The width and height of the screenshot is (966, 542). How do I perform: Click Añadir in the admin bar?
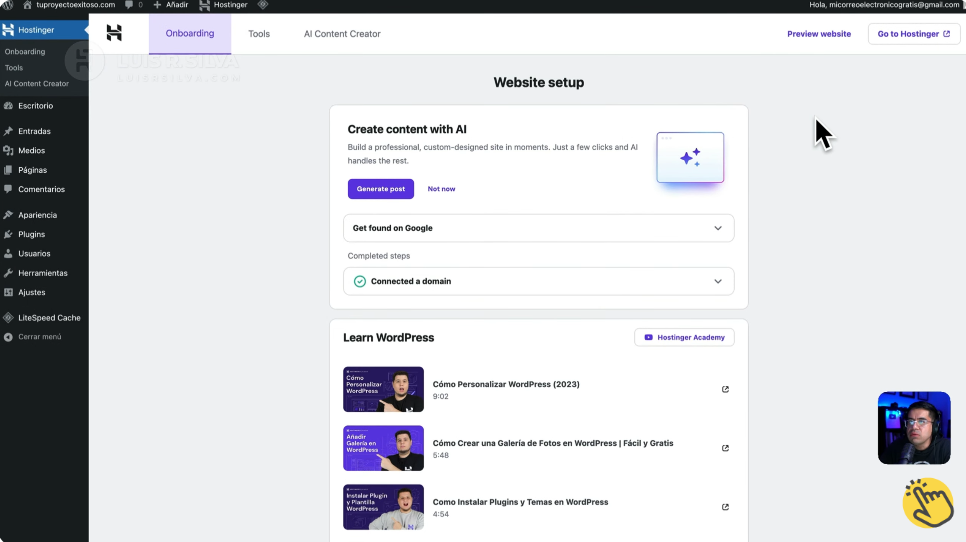[170, 5]
